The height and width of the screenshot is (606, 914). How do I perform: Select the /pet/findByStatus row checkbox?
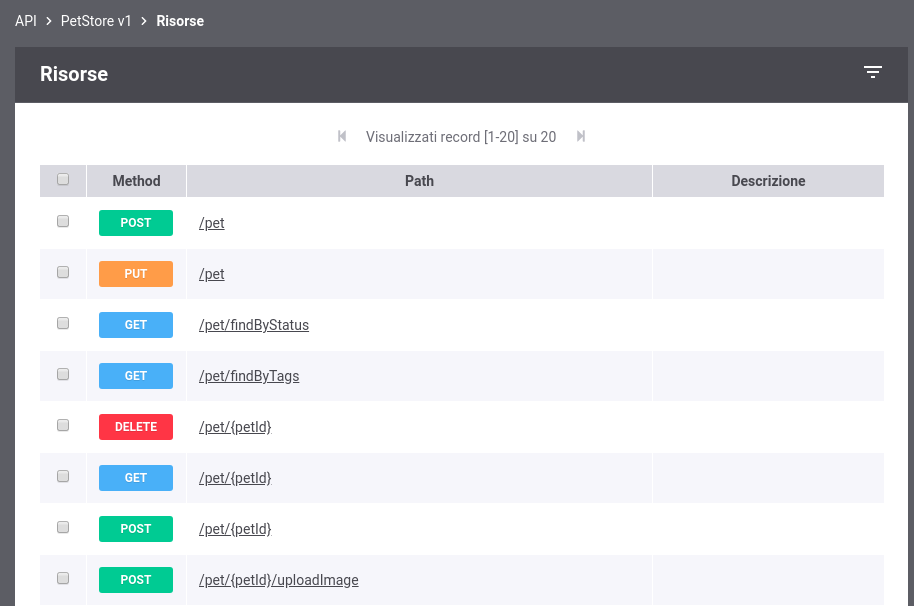63,323
